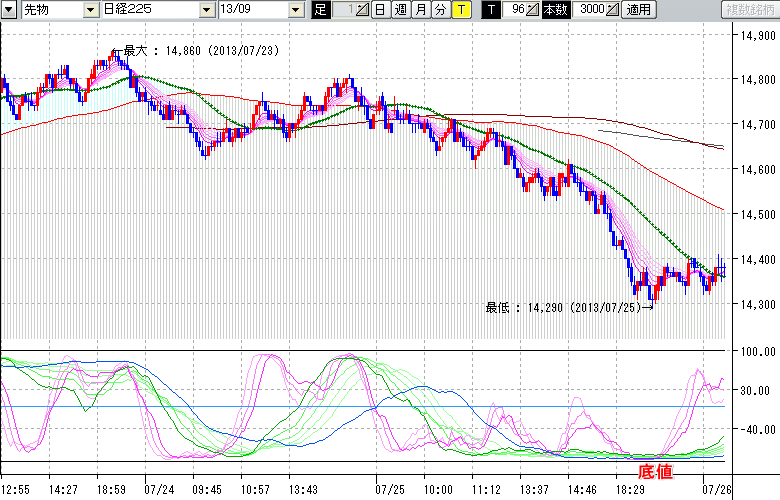Switch to monthly (月) candlestick interval

[x=420, y=10]
